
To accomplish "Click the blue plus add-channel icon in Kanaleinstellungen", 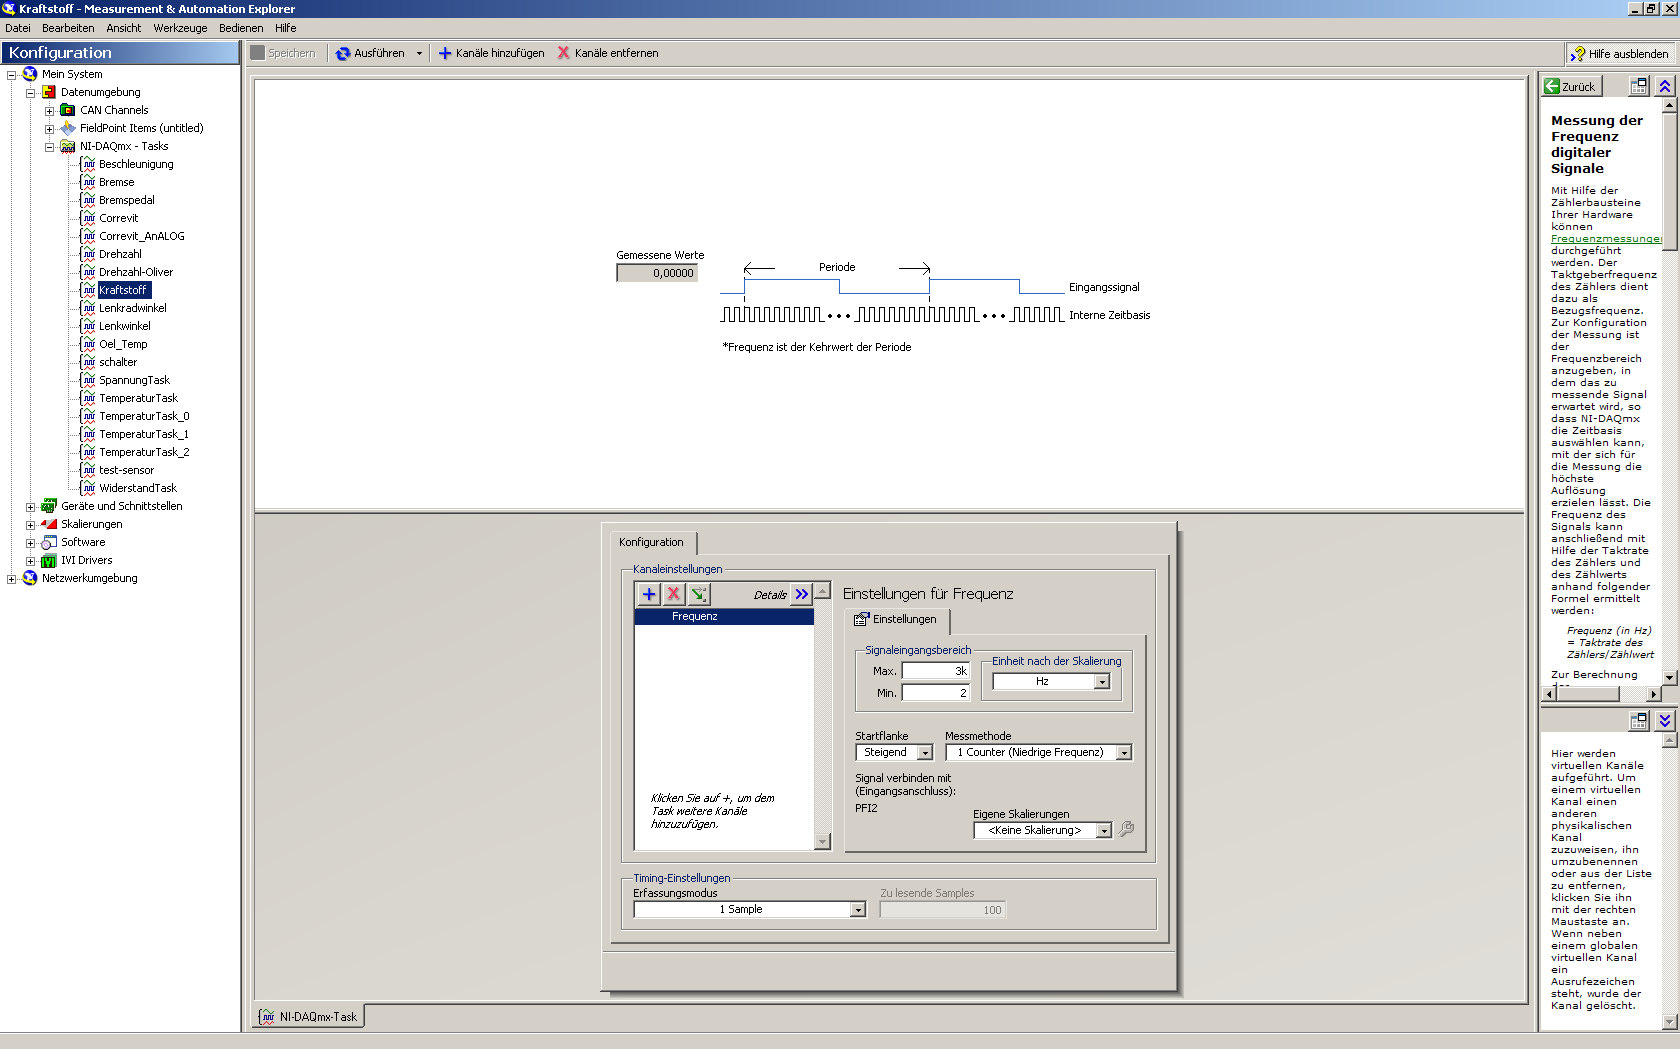I will pos(649,594).
